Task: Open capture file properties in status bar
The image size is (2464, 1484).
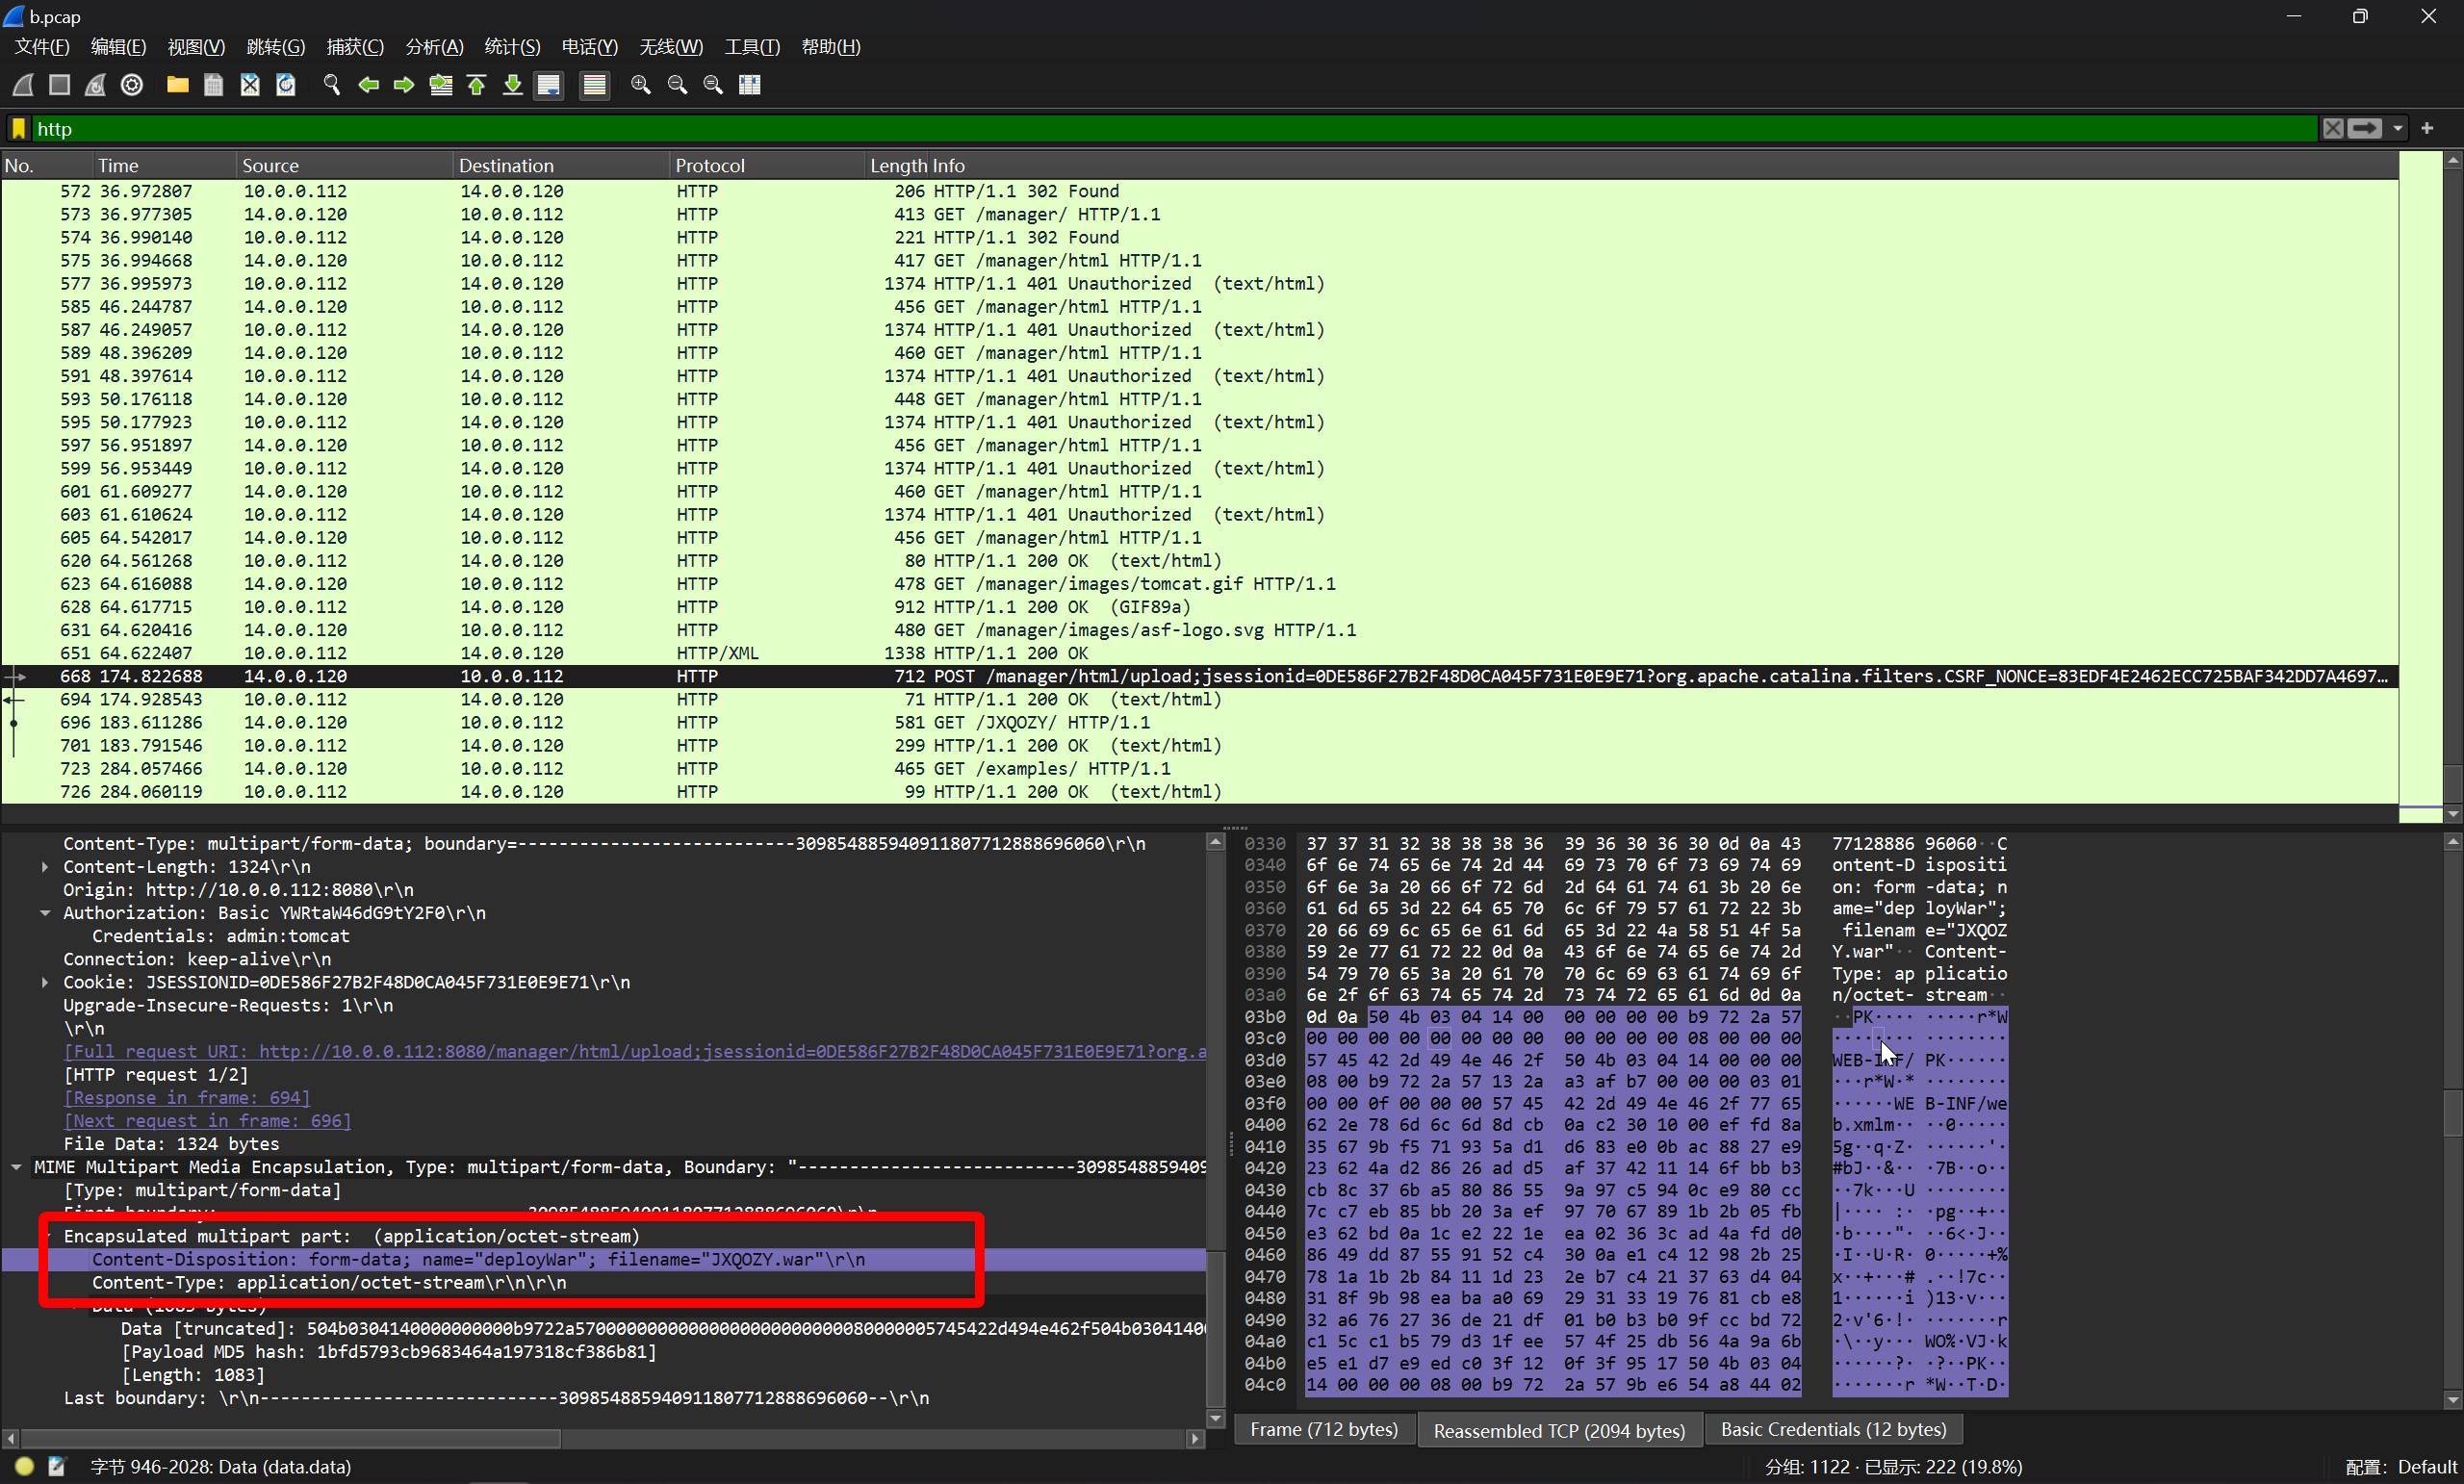Action: [x=57, y=1467]
